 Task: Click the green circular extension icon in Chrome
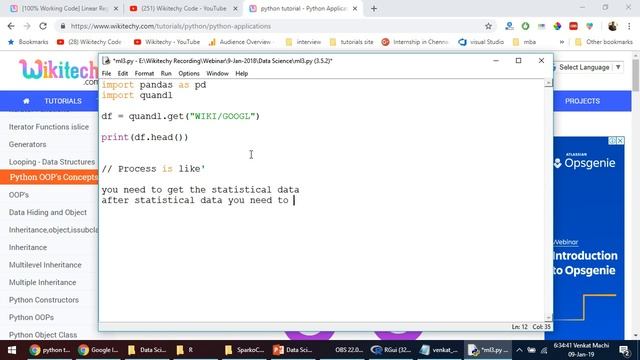click(x=525, y=26)
